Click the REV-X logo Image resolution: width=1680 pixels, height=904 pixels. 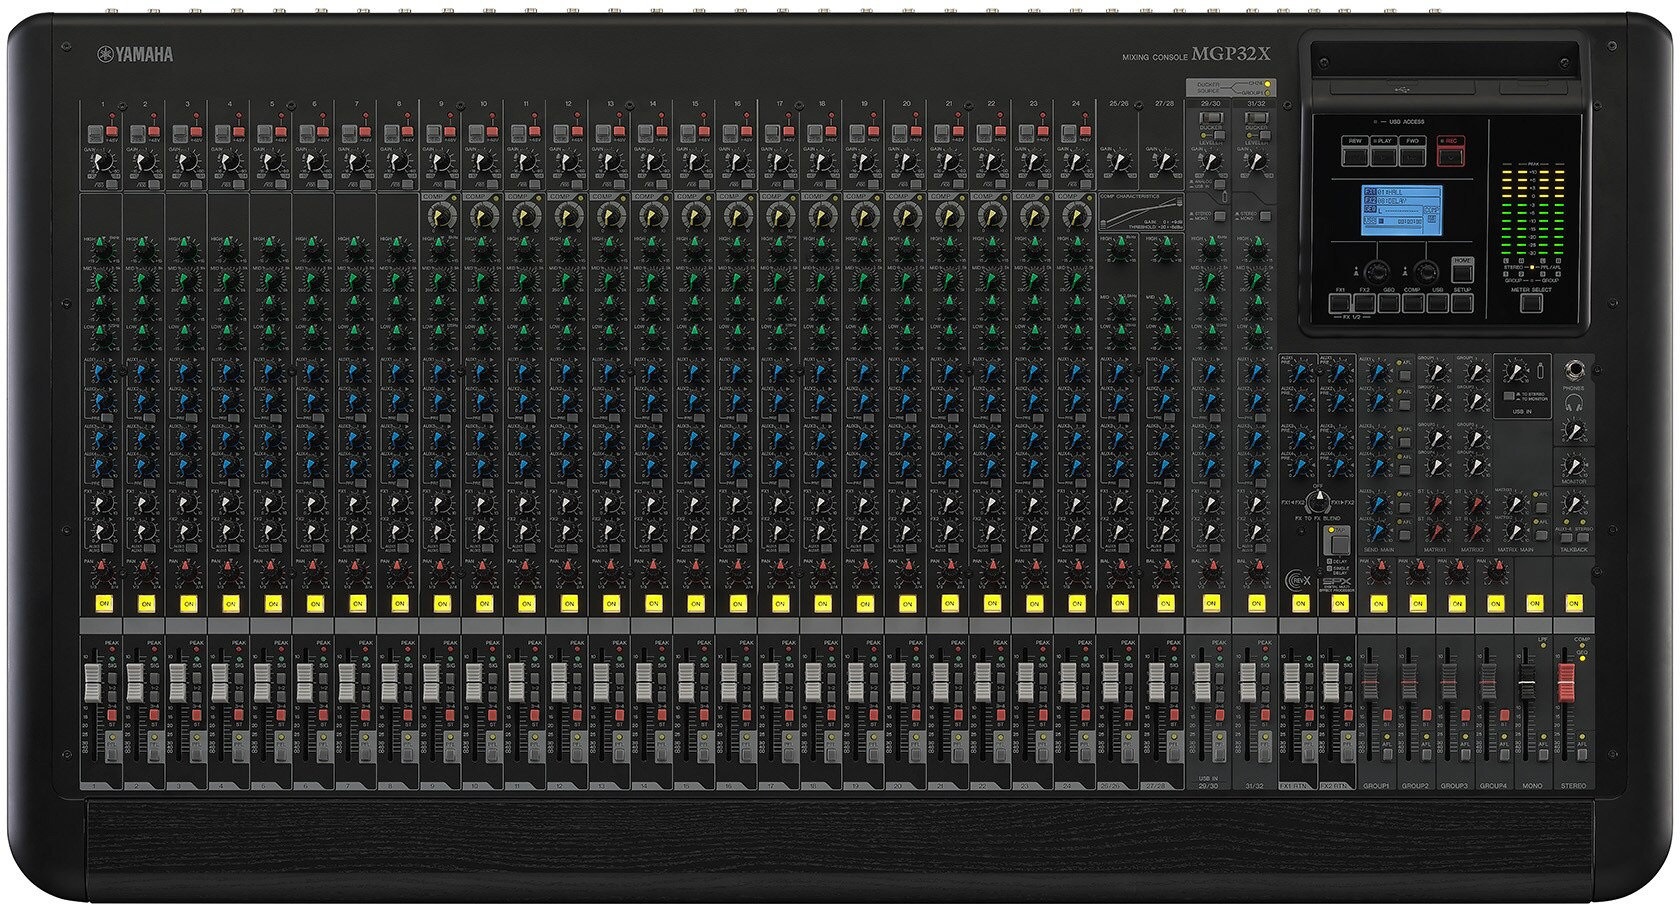(1299, 578)
